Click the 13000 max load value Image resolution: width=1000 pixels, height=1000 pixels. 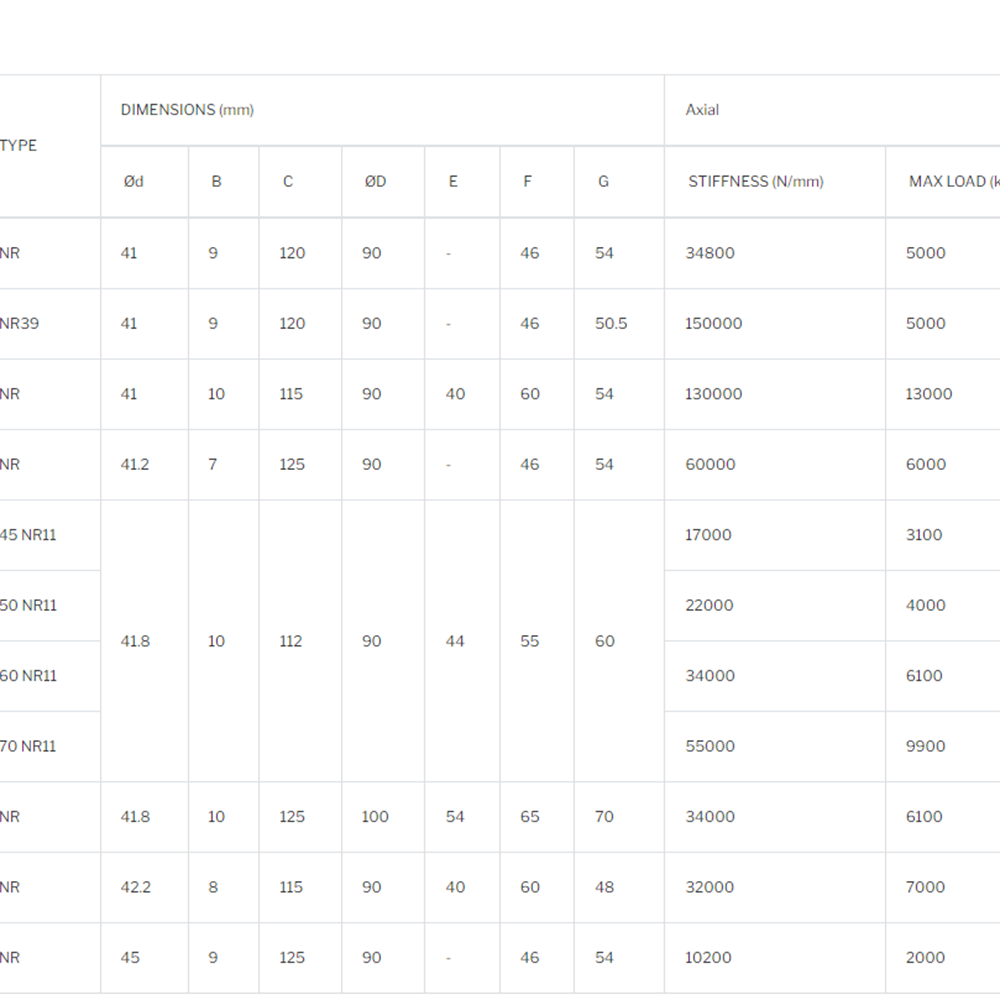(929, 394)
